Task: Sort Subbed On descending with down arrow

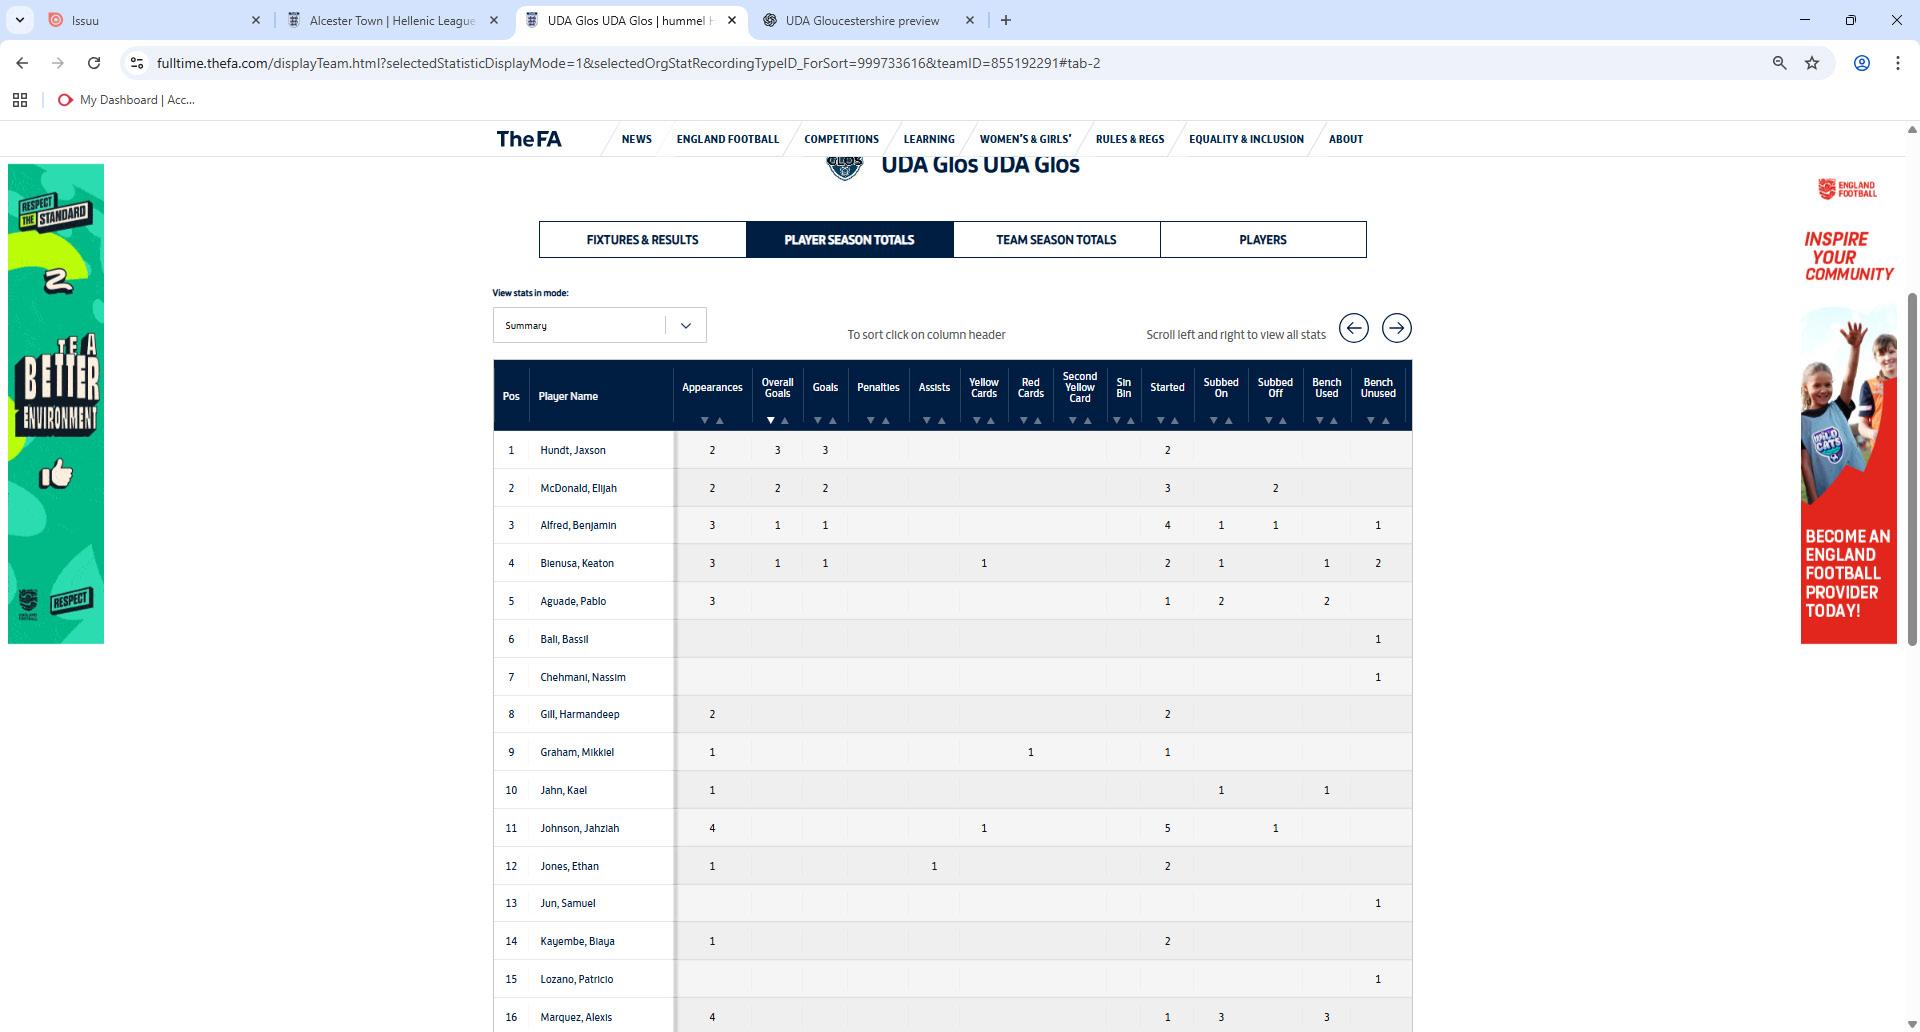Action: point(1214,421)
